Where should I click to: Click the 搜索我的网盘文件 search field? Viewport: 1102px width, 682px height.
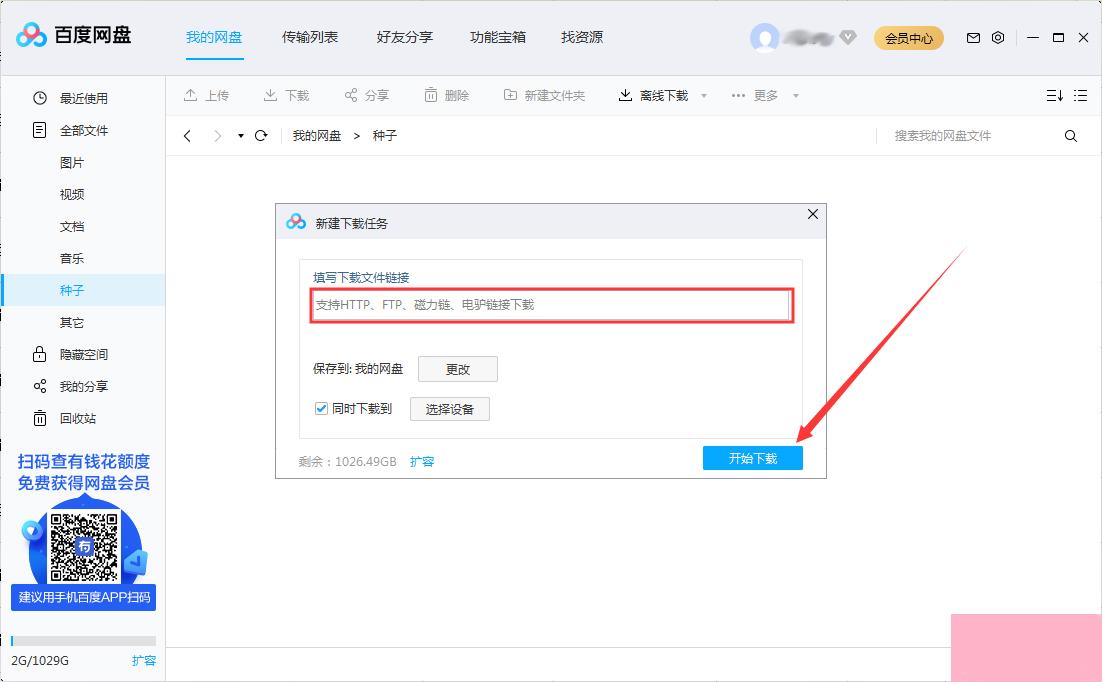click(970, 136)
